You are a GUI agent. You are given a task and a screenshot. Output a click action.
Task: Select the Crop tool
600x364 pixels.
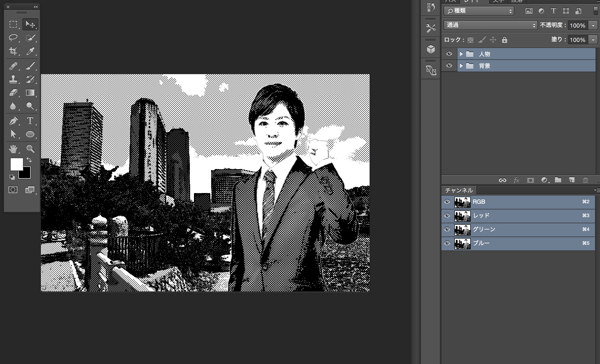(x=13, y=51)
